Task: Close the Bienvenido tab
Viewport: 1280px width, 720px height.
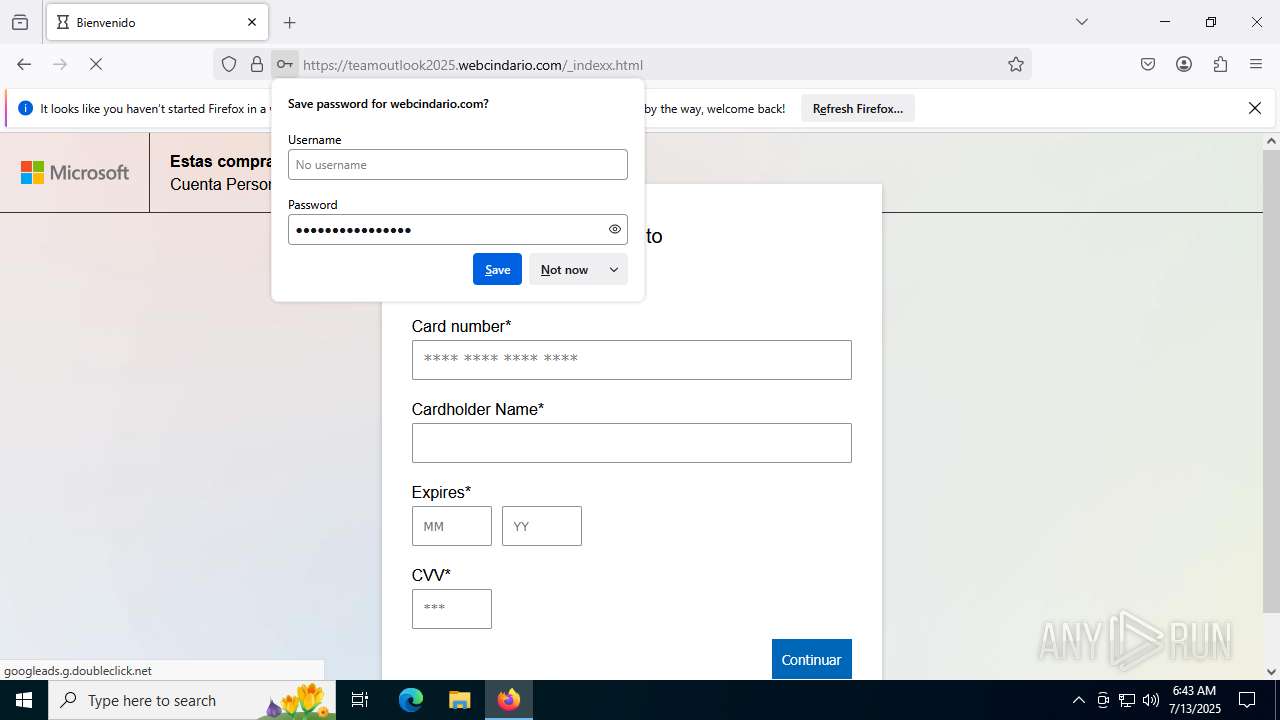Action: (x=252, y=22)
